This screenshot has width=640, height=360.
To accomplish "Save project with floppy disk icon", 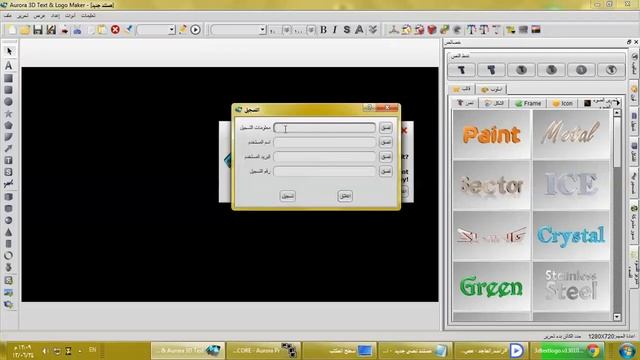I will [38, 30].
